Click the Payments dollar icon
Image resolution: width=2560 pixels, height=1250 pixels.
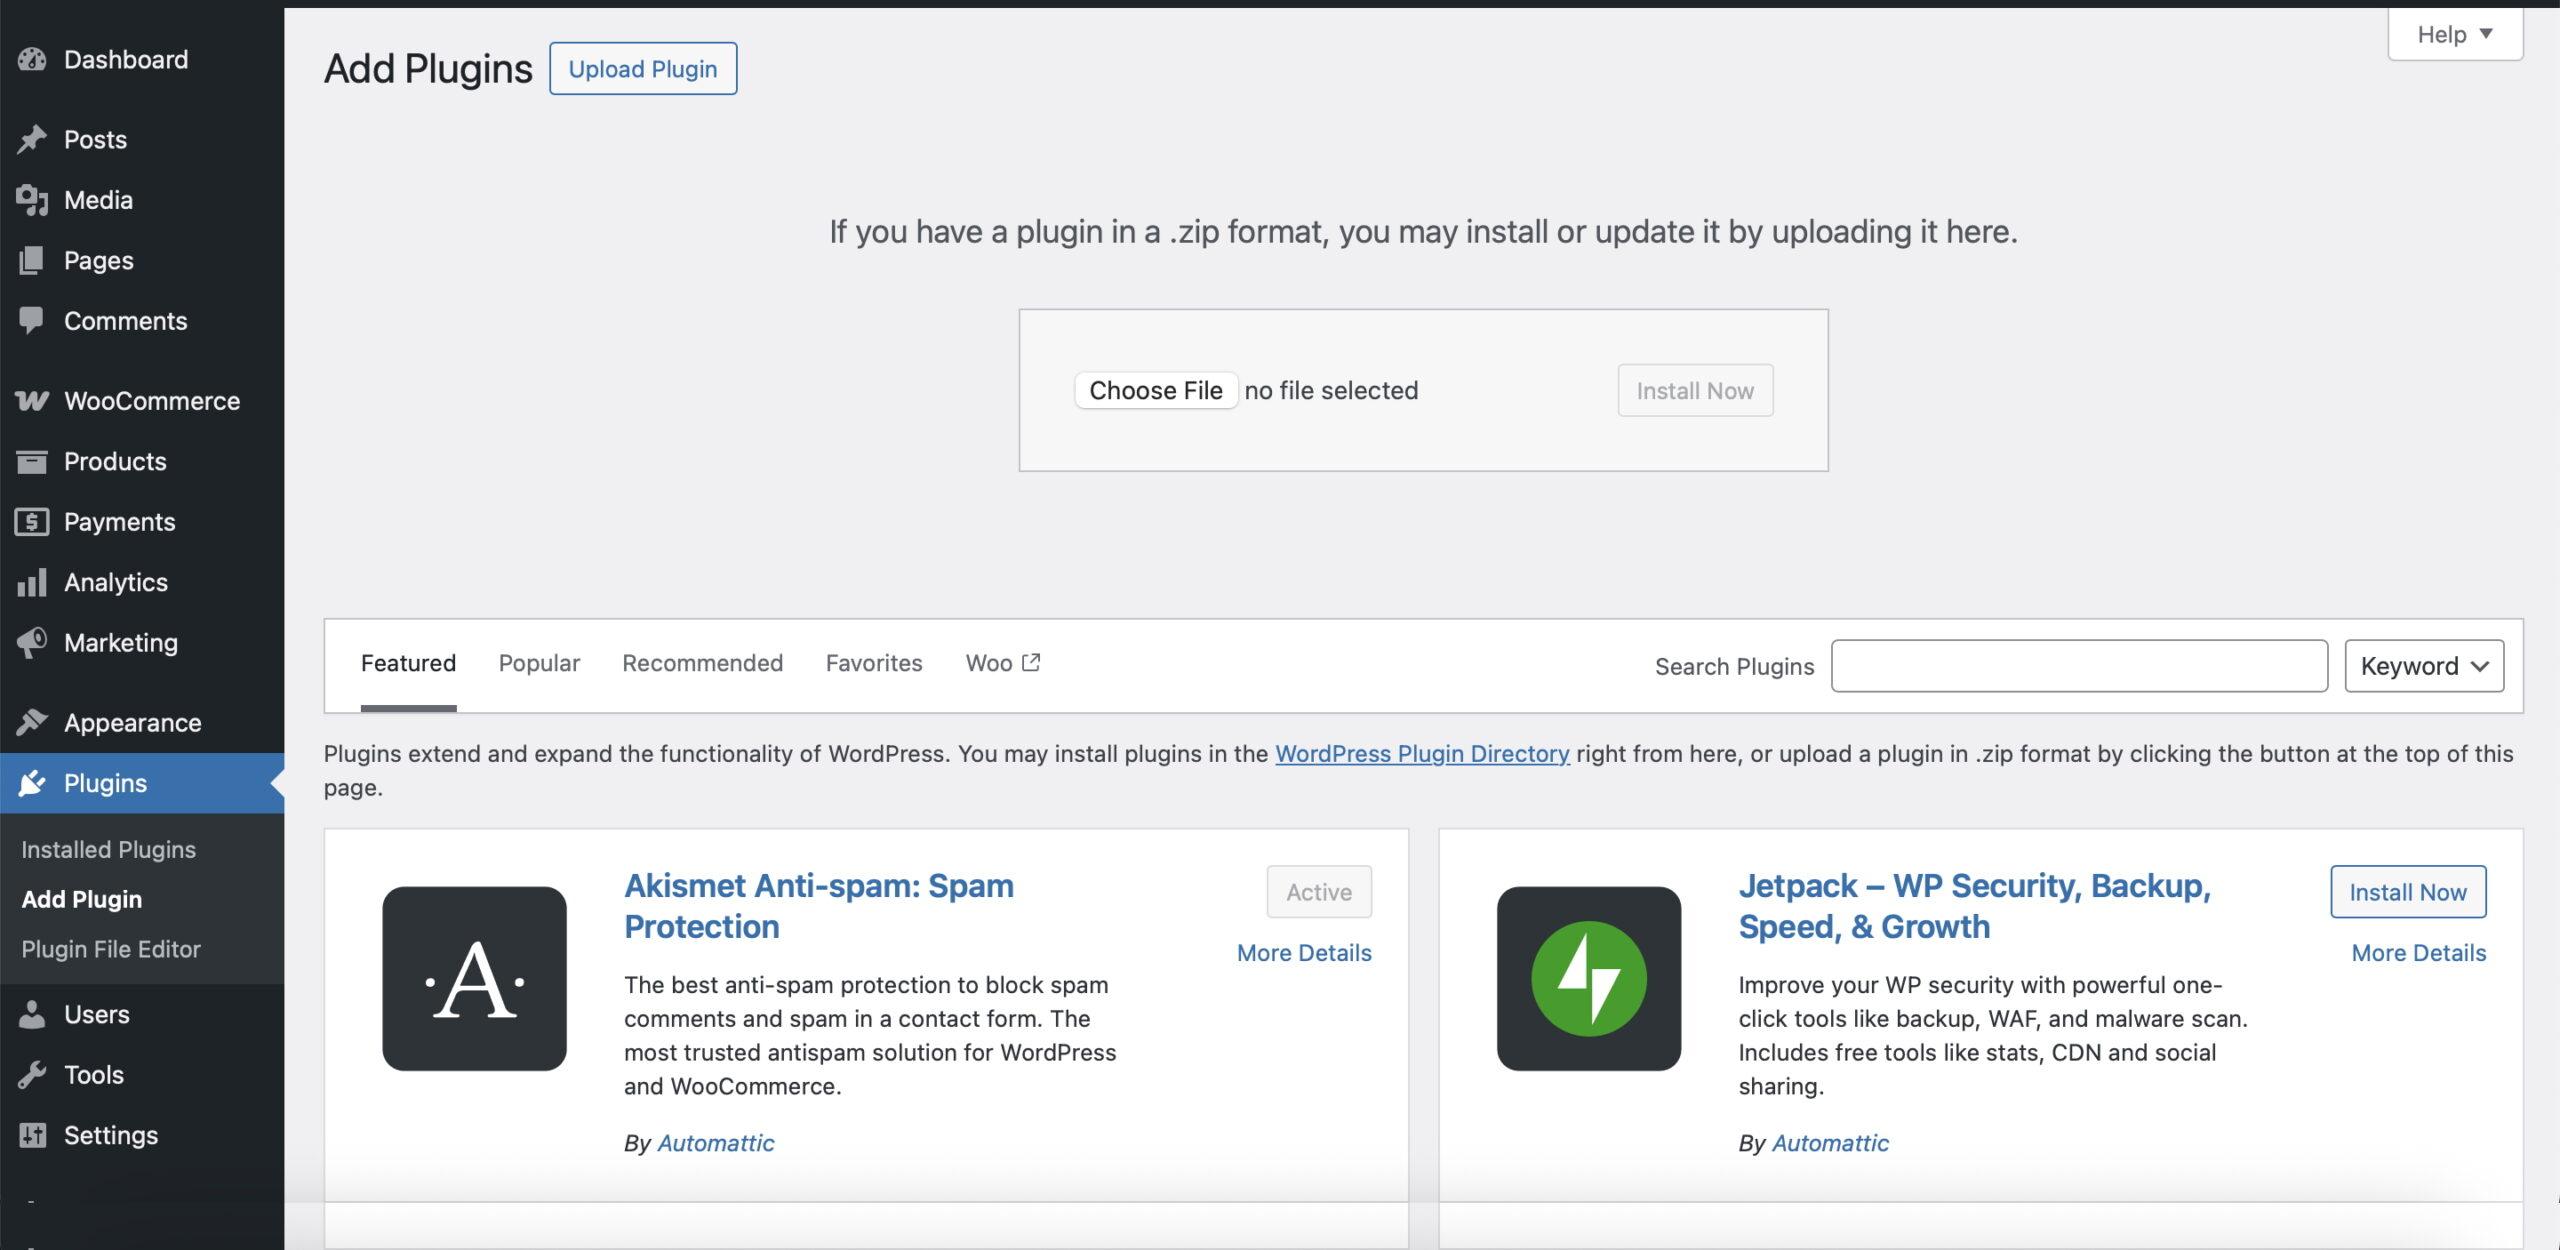(x=32, y=522)
